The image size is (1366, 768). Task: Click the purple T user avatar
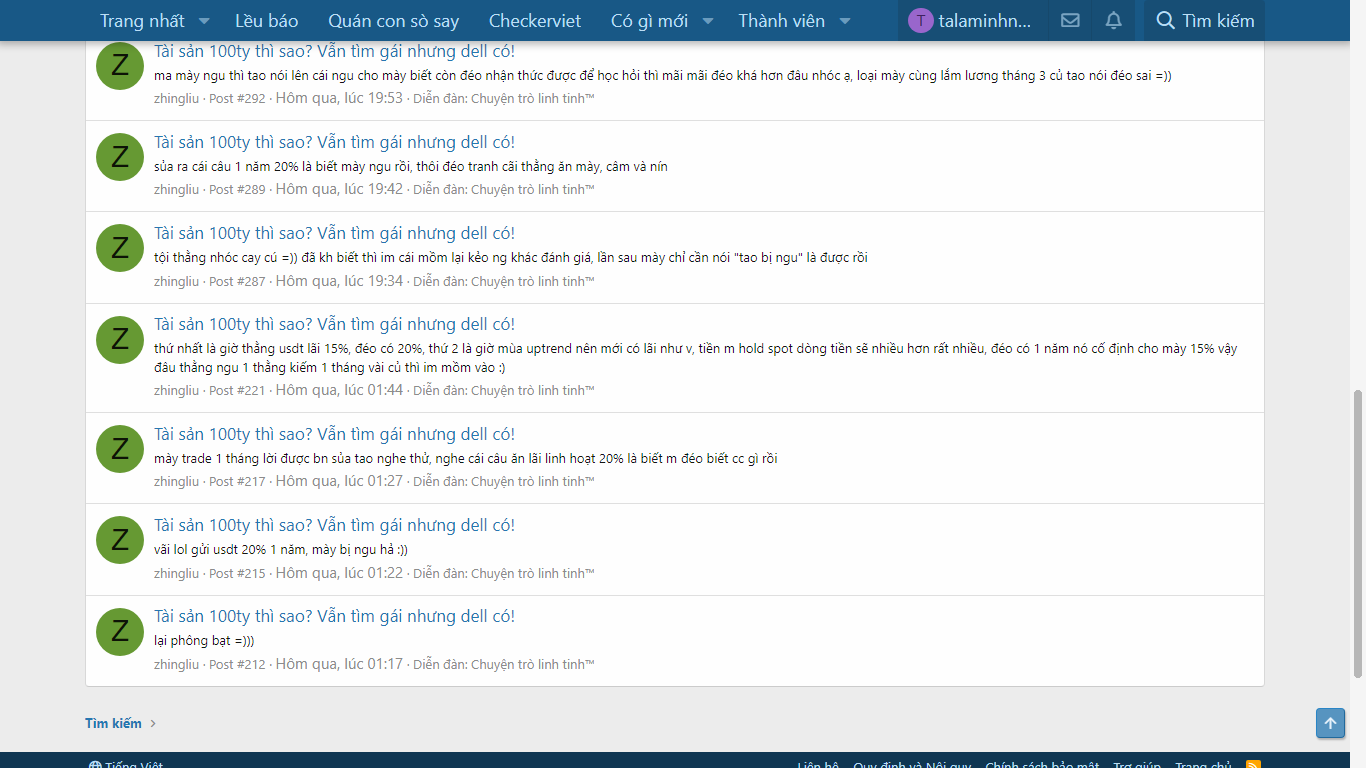coord(920,21)
